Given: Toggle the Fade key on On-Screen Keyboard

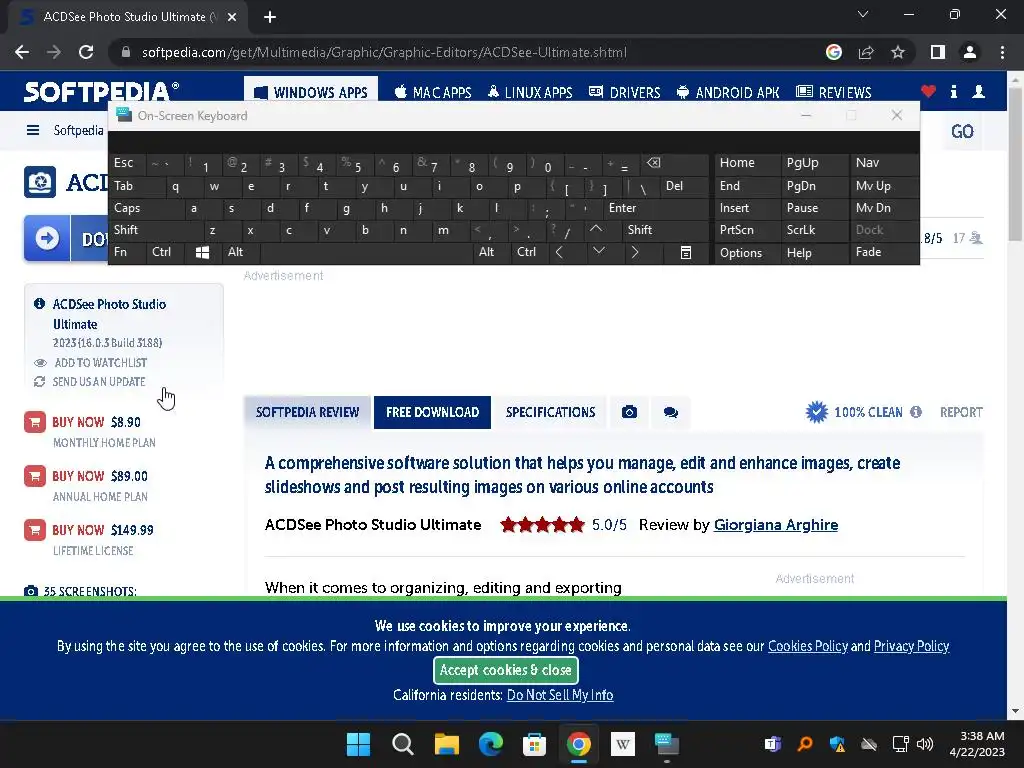Looking at the screenshot, I should click(884, 251).
